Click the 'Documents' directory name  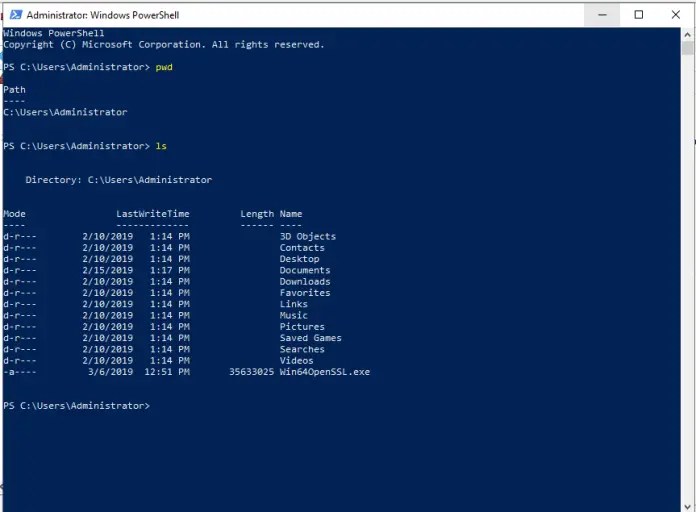305,270
